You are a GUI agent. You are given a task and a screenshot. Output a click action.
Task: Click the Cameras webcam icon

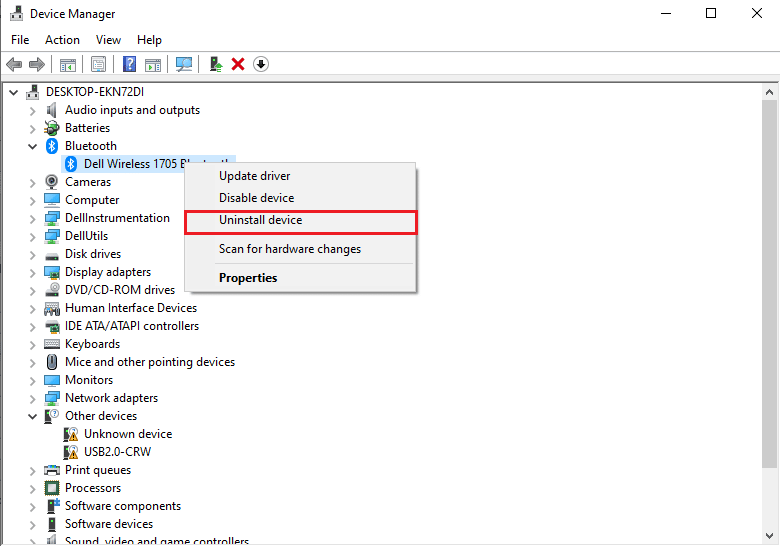[x=51, y=182]
